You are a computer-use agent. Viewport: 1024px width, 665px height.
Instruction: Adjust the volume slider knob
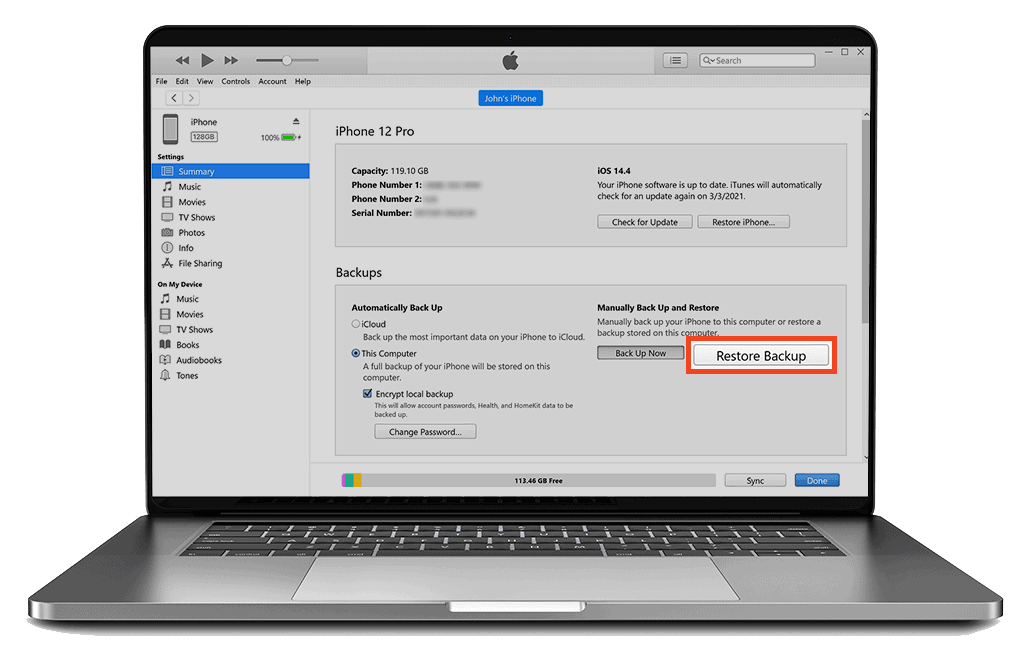coord(287,61)
